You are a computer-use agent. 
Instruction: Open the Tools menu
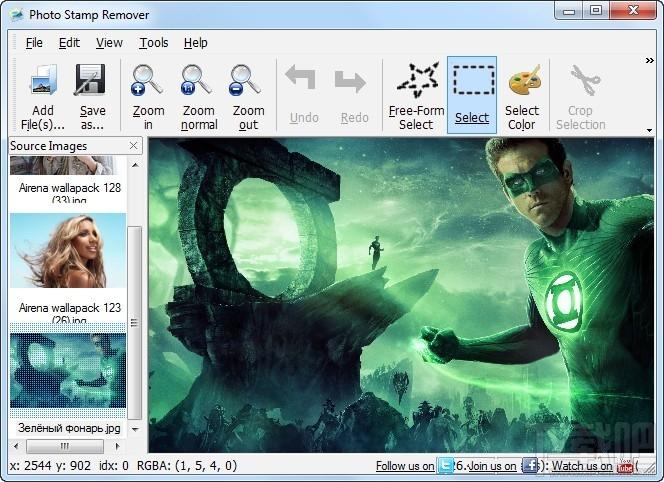pyautogui.click(x=154, y=43)
